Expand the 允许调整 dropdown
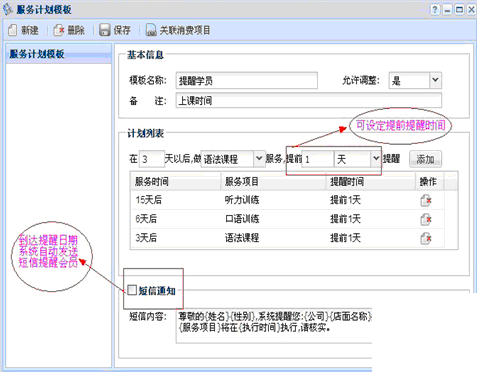477x373 pixels. [435, 80]
